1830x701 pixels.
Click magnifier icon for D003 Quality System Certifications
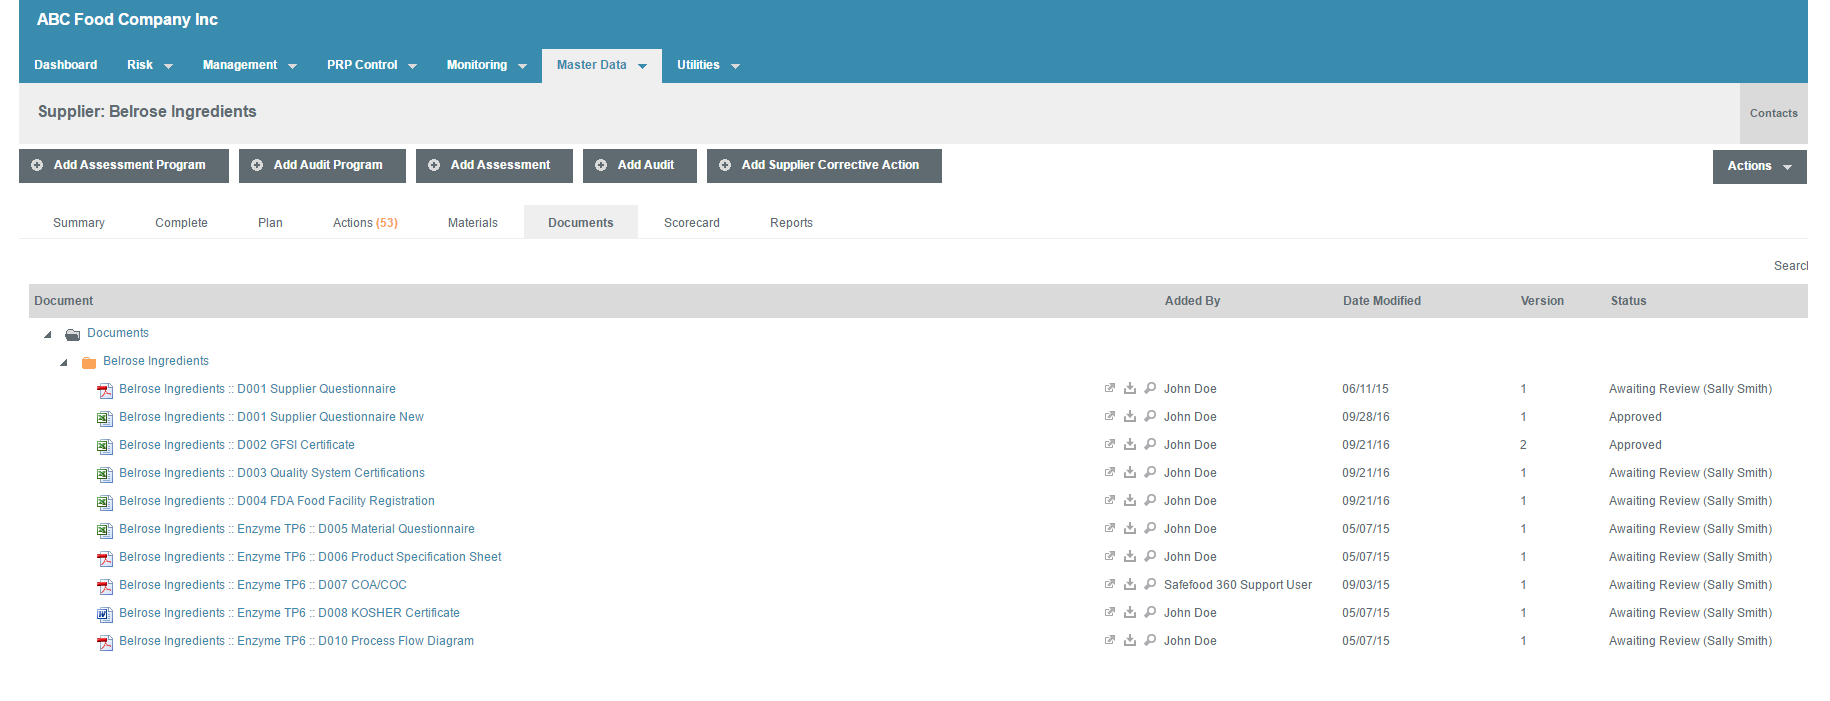coord(1150,472)
